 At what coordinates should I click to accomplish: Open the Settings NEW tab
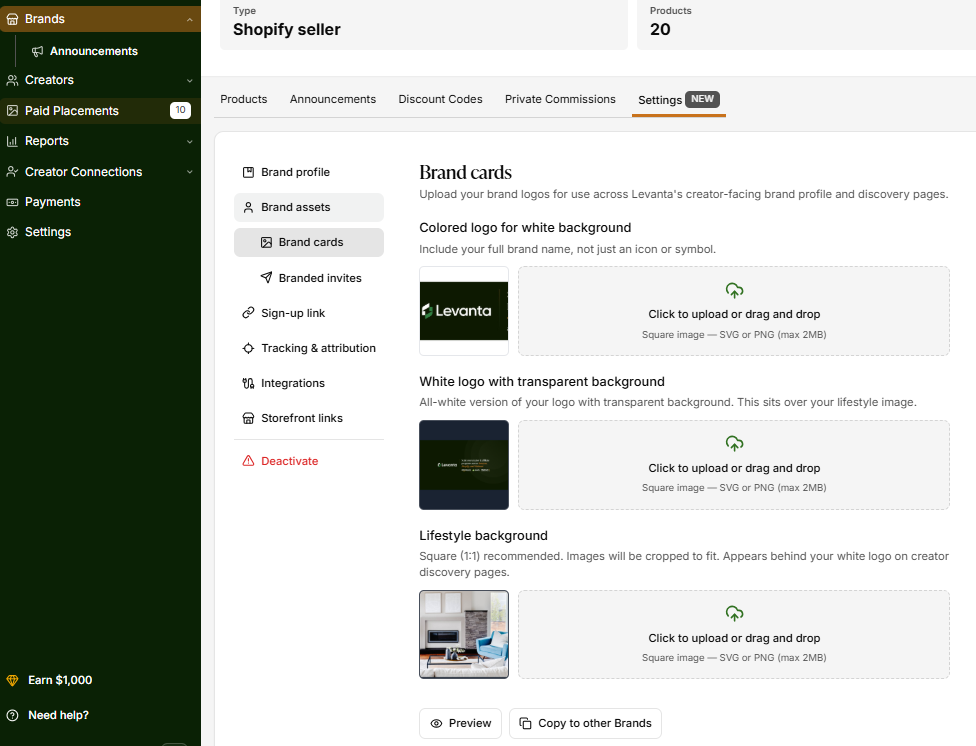point(678,100)
